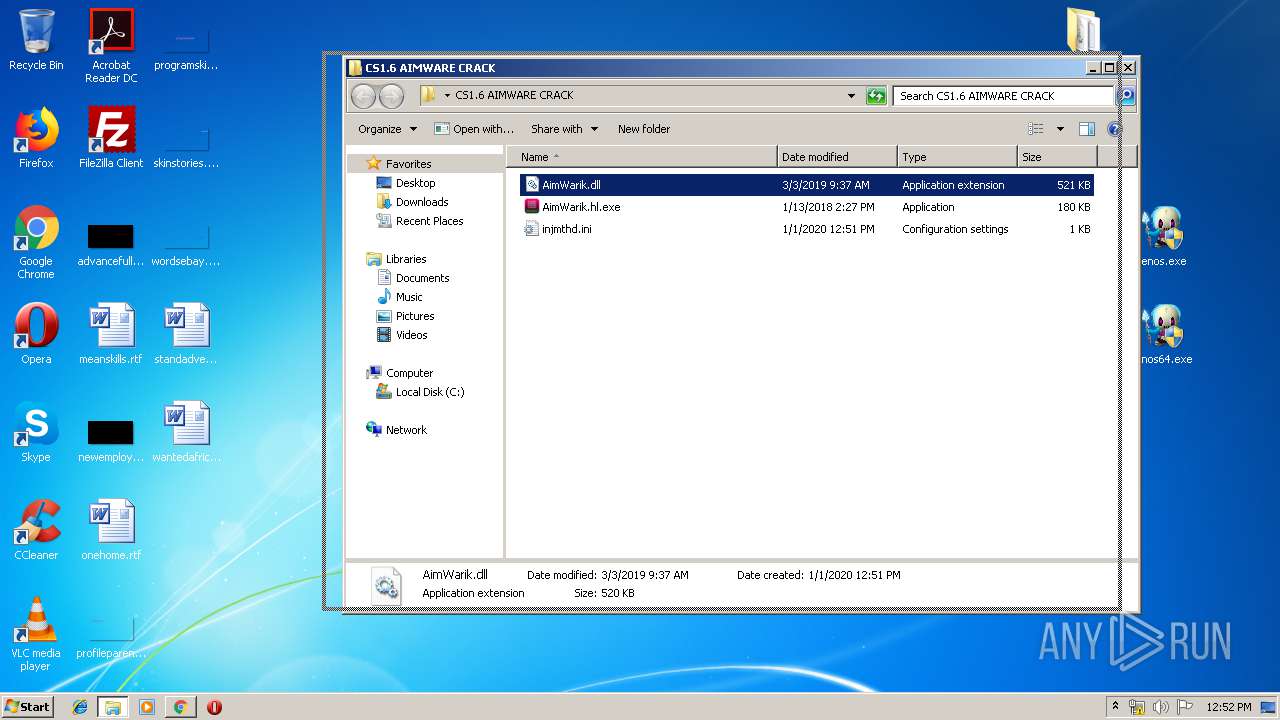Screen dimensions: 1280x720
Task: Show hidden system tray icons
Action: click(1115, 706)
